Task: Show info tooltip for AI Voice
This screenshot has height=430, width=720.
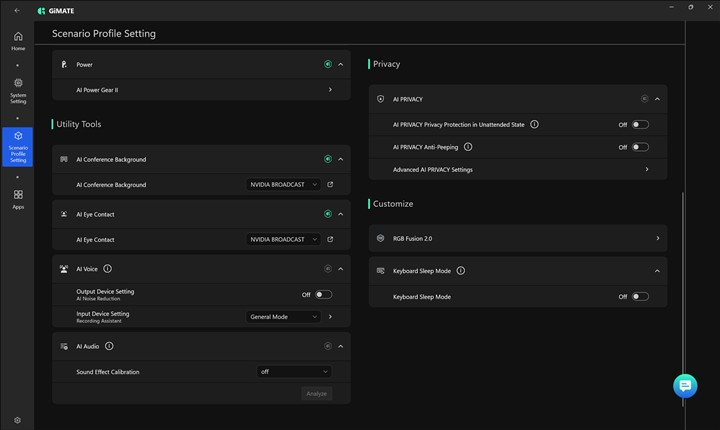Action: coord(107,269)
